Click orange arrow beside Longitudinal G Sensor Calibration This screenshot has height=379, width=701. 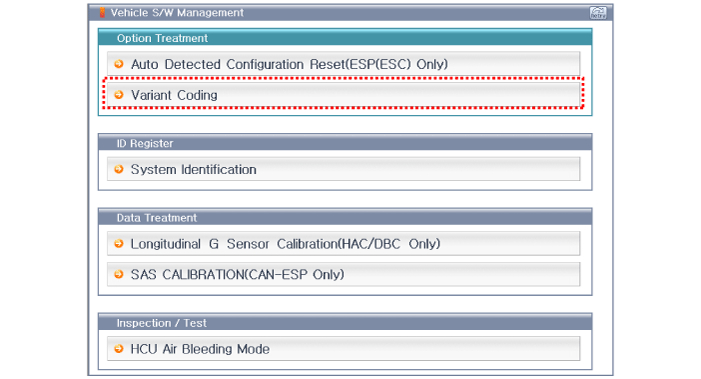[x=118, y=244]
